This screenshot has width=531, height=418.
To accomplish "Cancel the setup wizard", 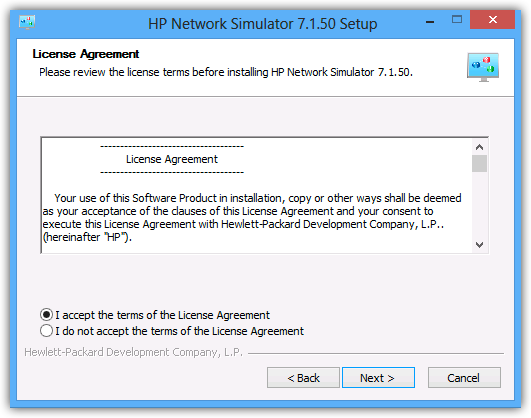I will tap(464, 378).
